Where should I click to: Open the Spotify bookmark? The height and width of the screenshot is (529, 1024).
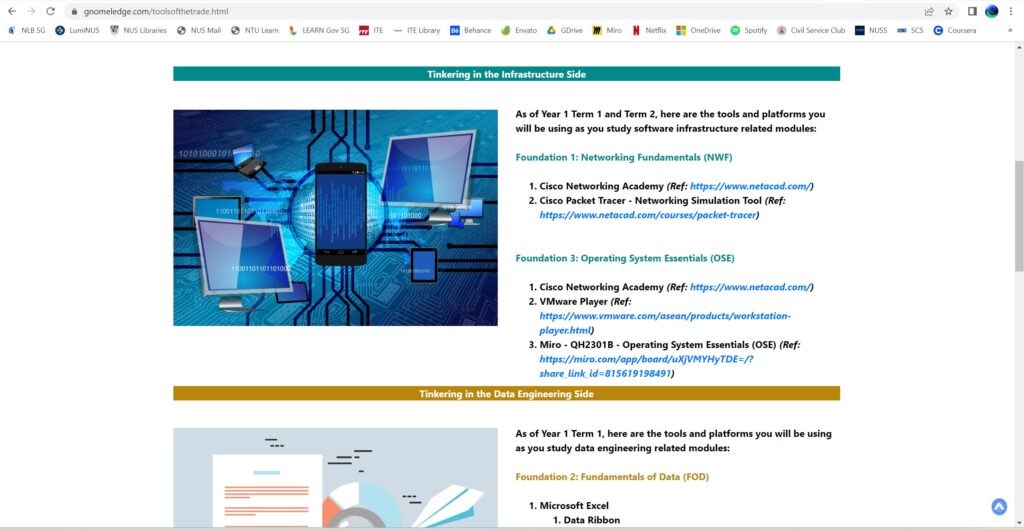pyautogui.click(x=749, y=30)
